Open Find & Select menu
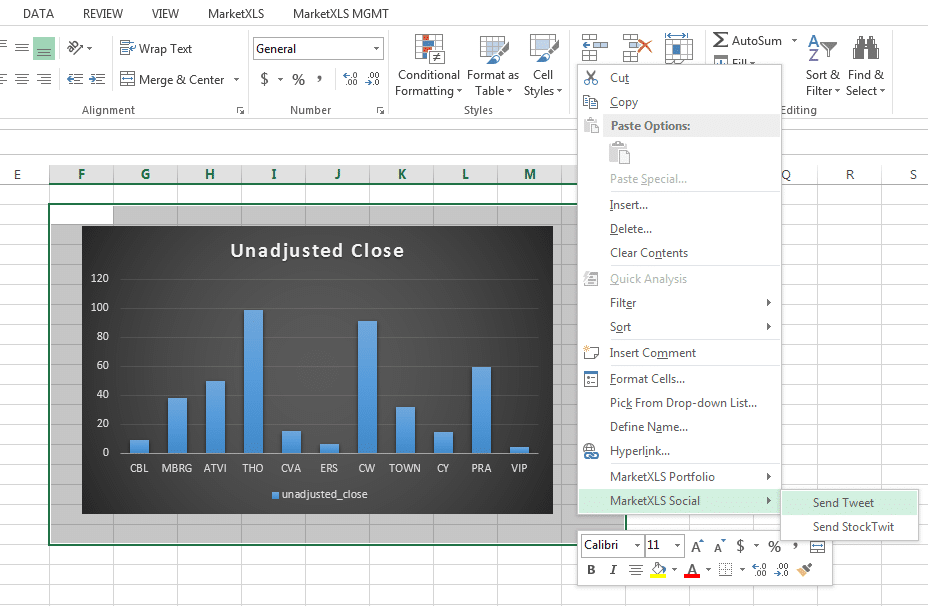 coord(865,66)
